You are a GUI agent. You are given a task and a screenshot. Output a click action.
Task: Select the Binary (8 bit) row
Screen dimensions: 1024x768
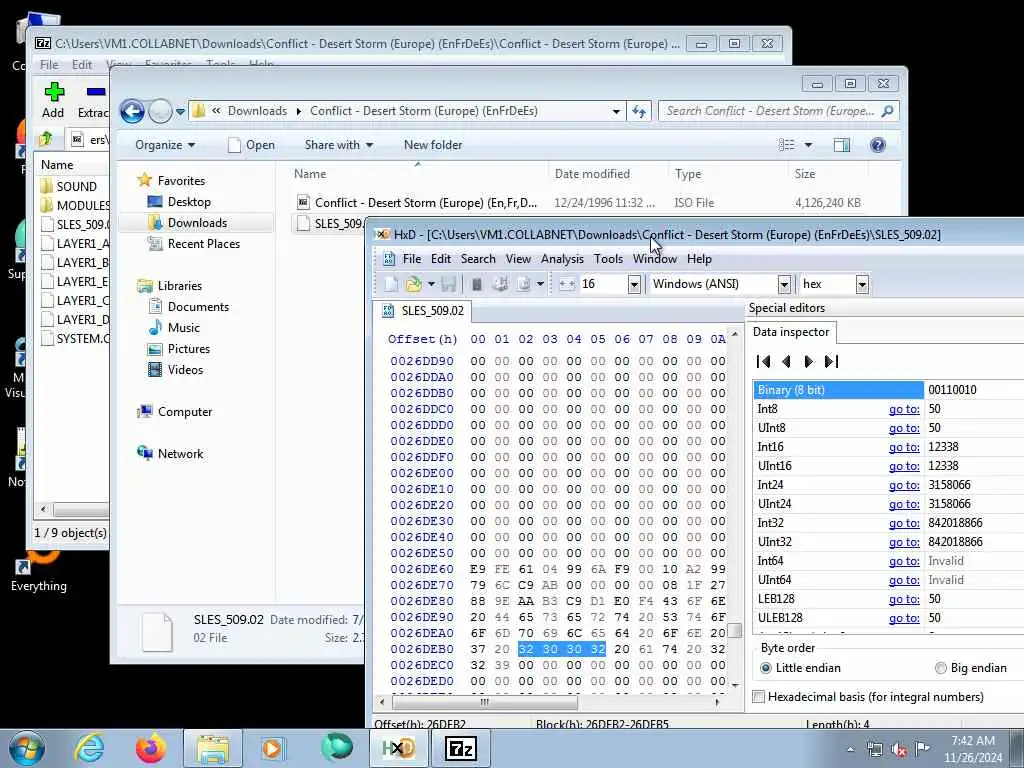[x=889, y=391]
